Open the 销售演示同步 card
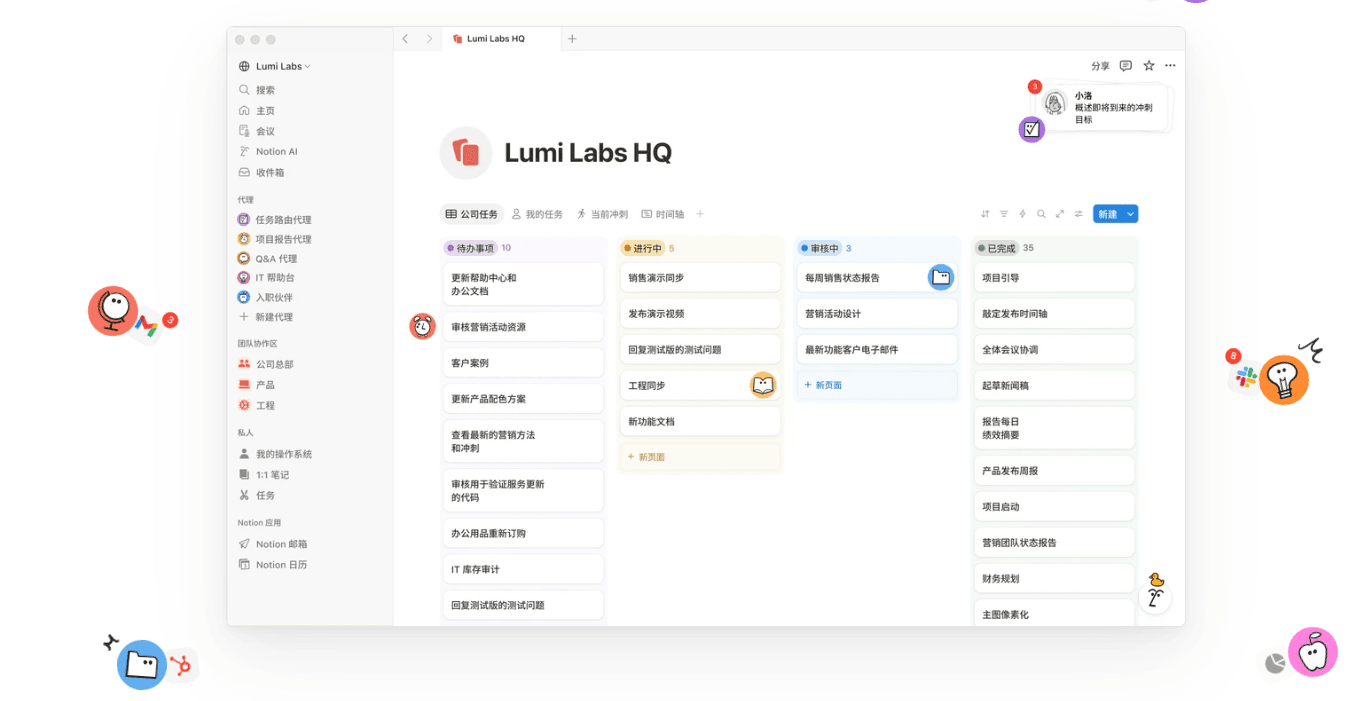The image size is (1363, 701). [x=700, y=278]
